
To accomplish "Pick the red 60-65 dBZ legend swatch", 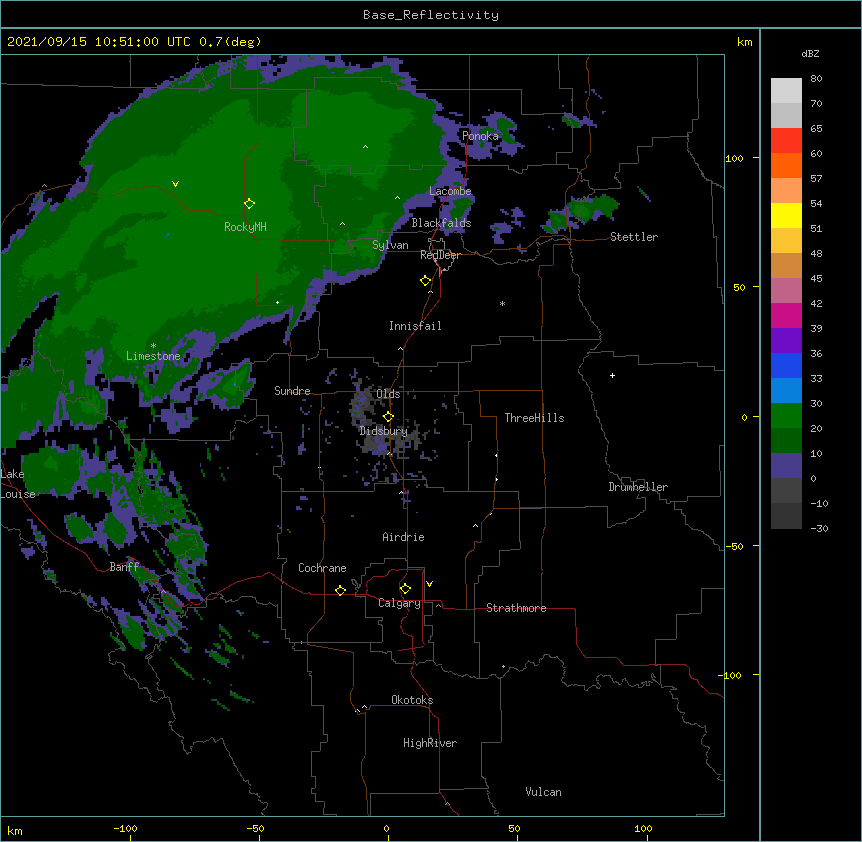I will pos(786,141).
